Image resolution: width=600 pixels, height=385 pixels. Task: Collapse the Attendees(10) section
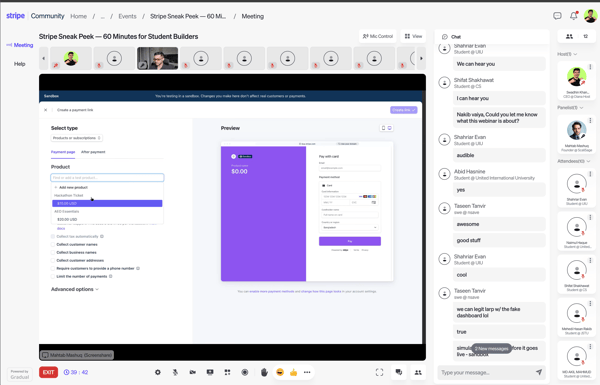click(574, 161)
